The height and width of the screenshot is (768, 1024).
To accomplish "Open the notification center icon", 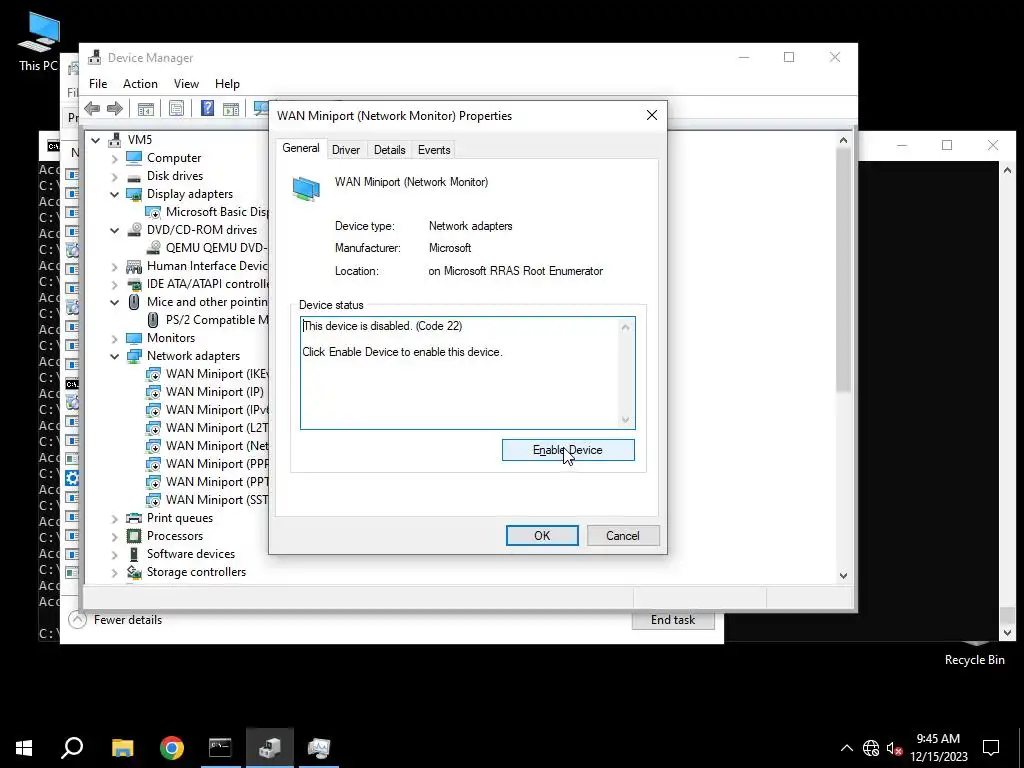I will pyautogui.click(x=991, y=748).
